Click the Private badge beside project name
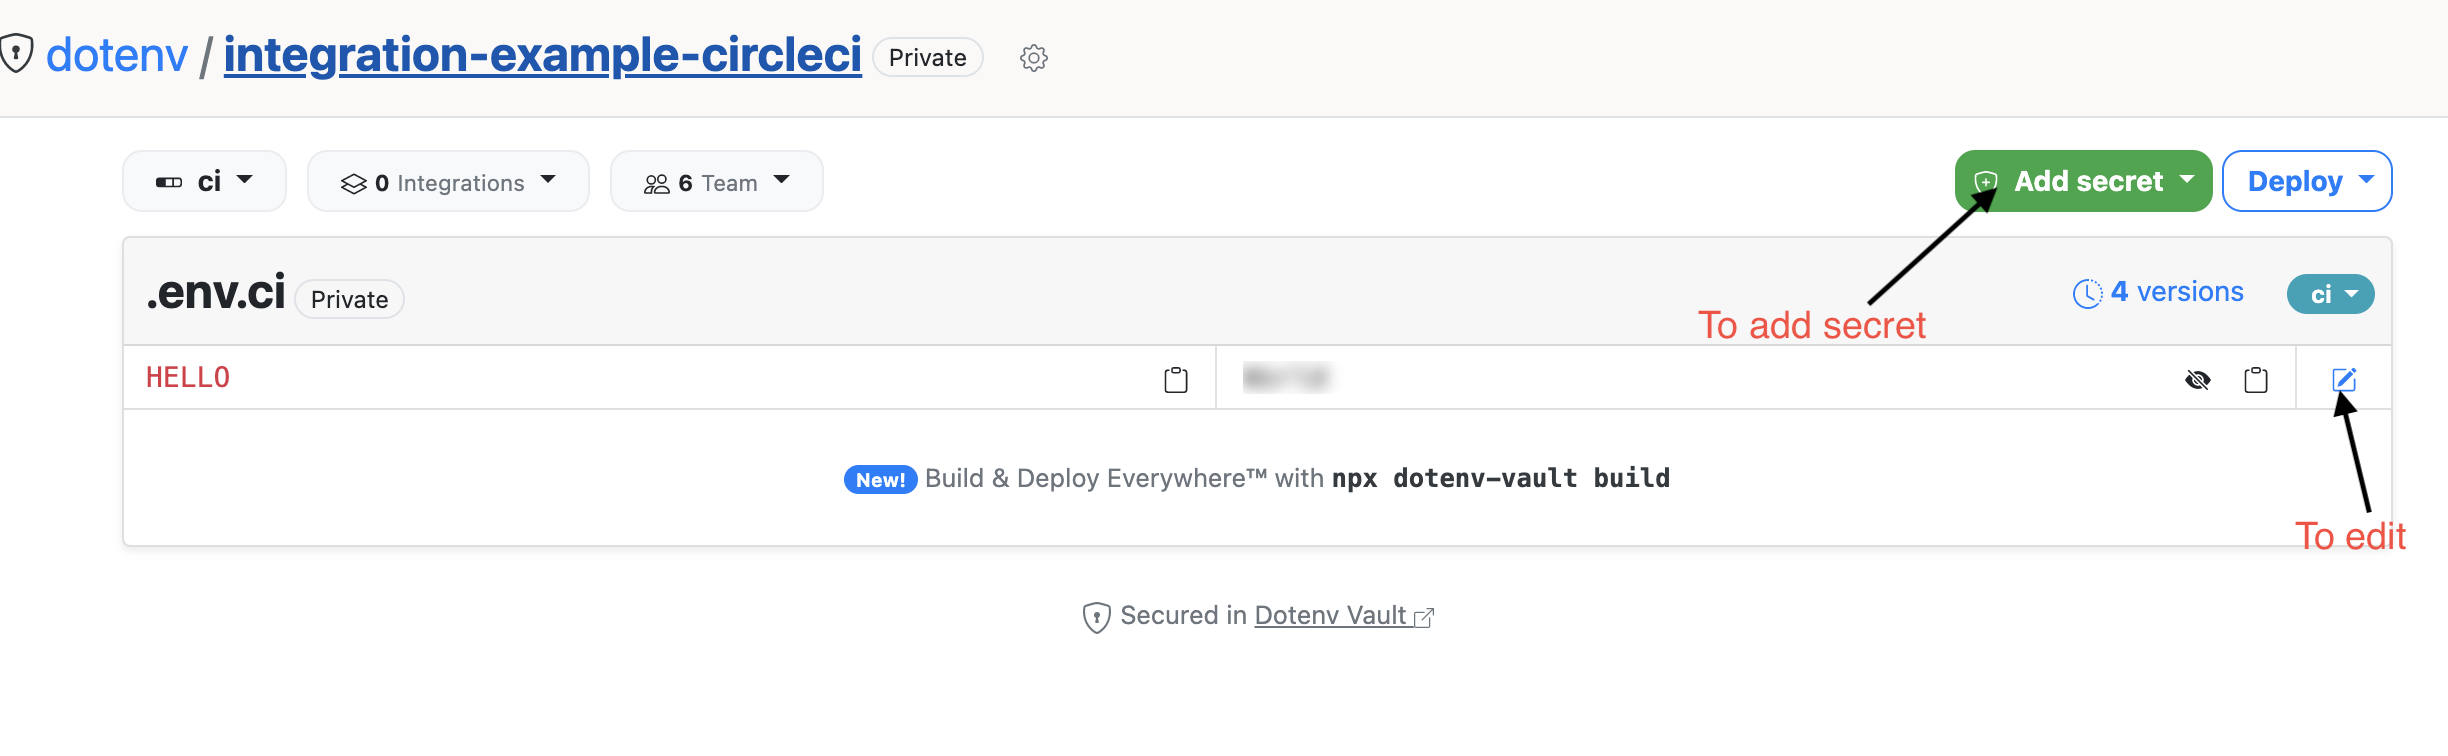Image resolution: width=2448 pixels, height=756 pixels. pyautogui.click(x=927, y=58)
